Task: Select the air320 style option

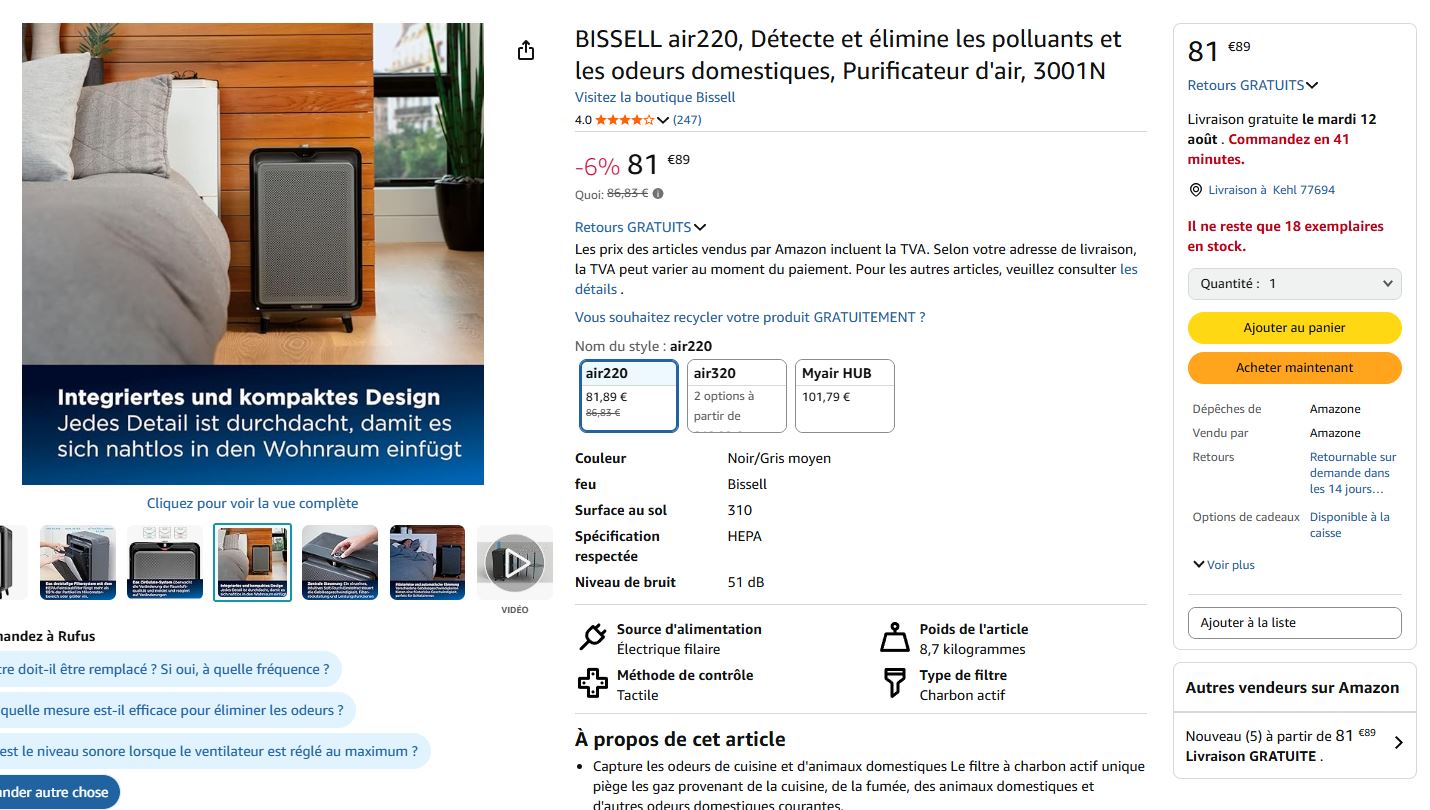Action: [737, 396]
